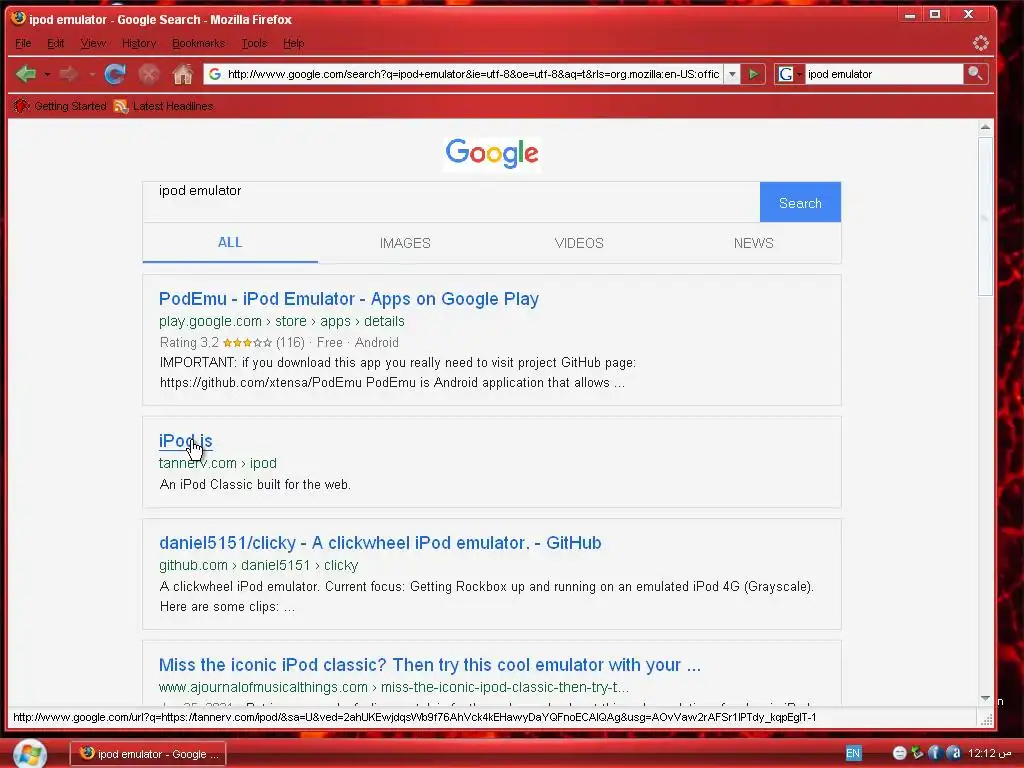The width and height of the screenshot is (1024, 768).
Task: Open the History menu
Action: pos(139,43)
